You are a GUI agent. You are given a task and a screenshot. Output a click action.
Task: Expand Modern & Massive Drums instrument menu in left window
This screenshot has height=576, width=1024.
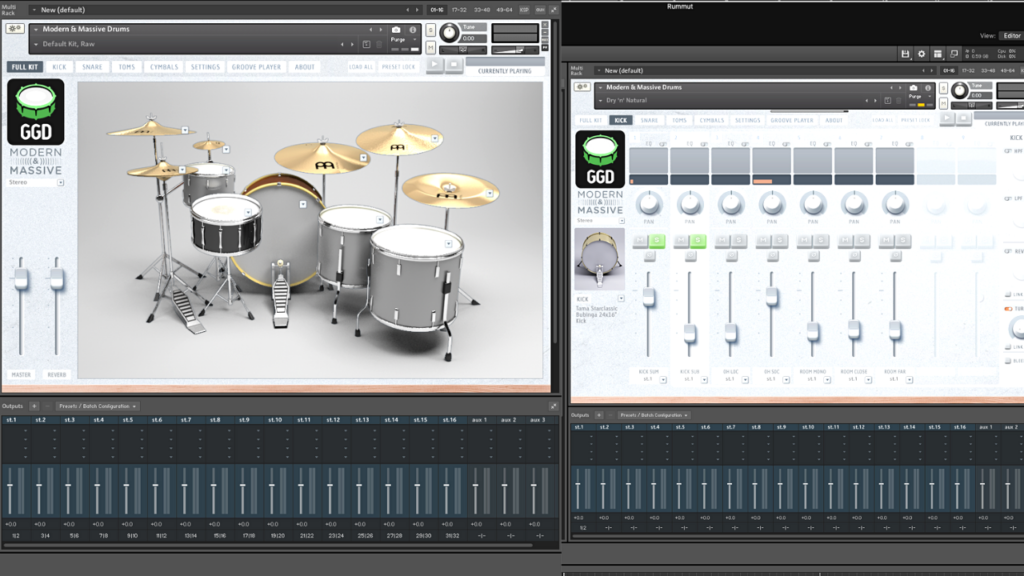pyautogui.click(x=36, y=29)
